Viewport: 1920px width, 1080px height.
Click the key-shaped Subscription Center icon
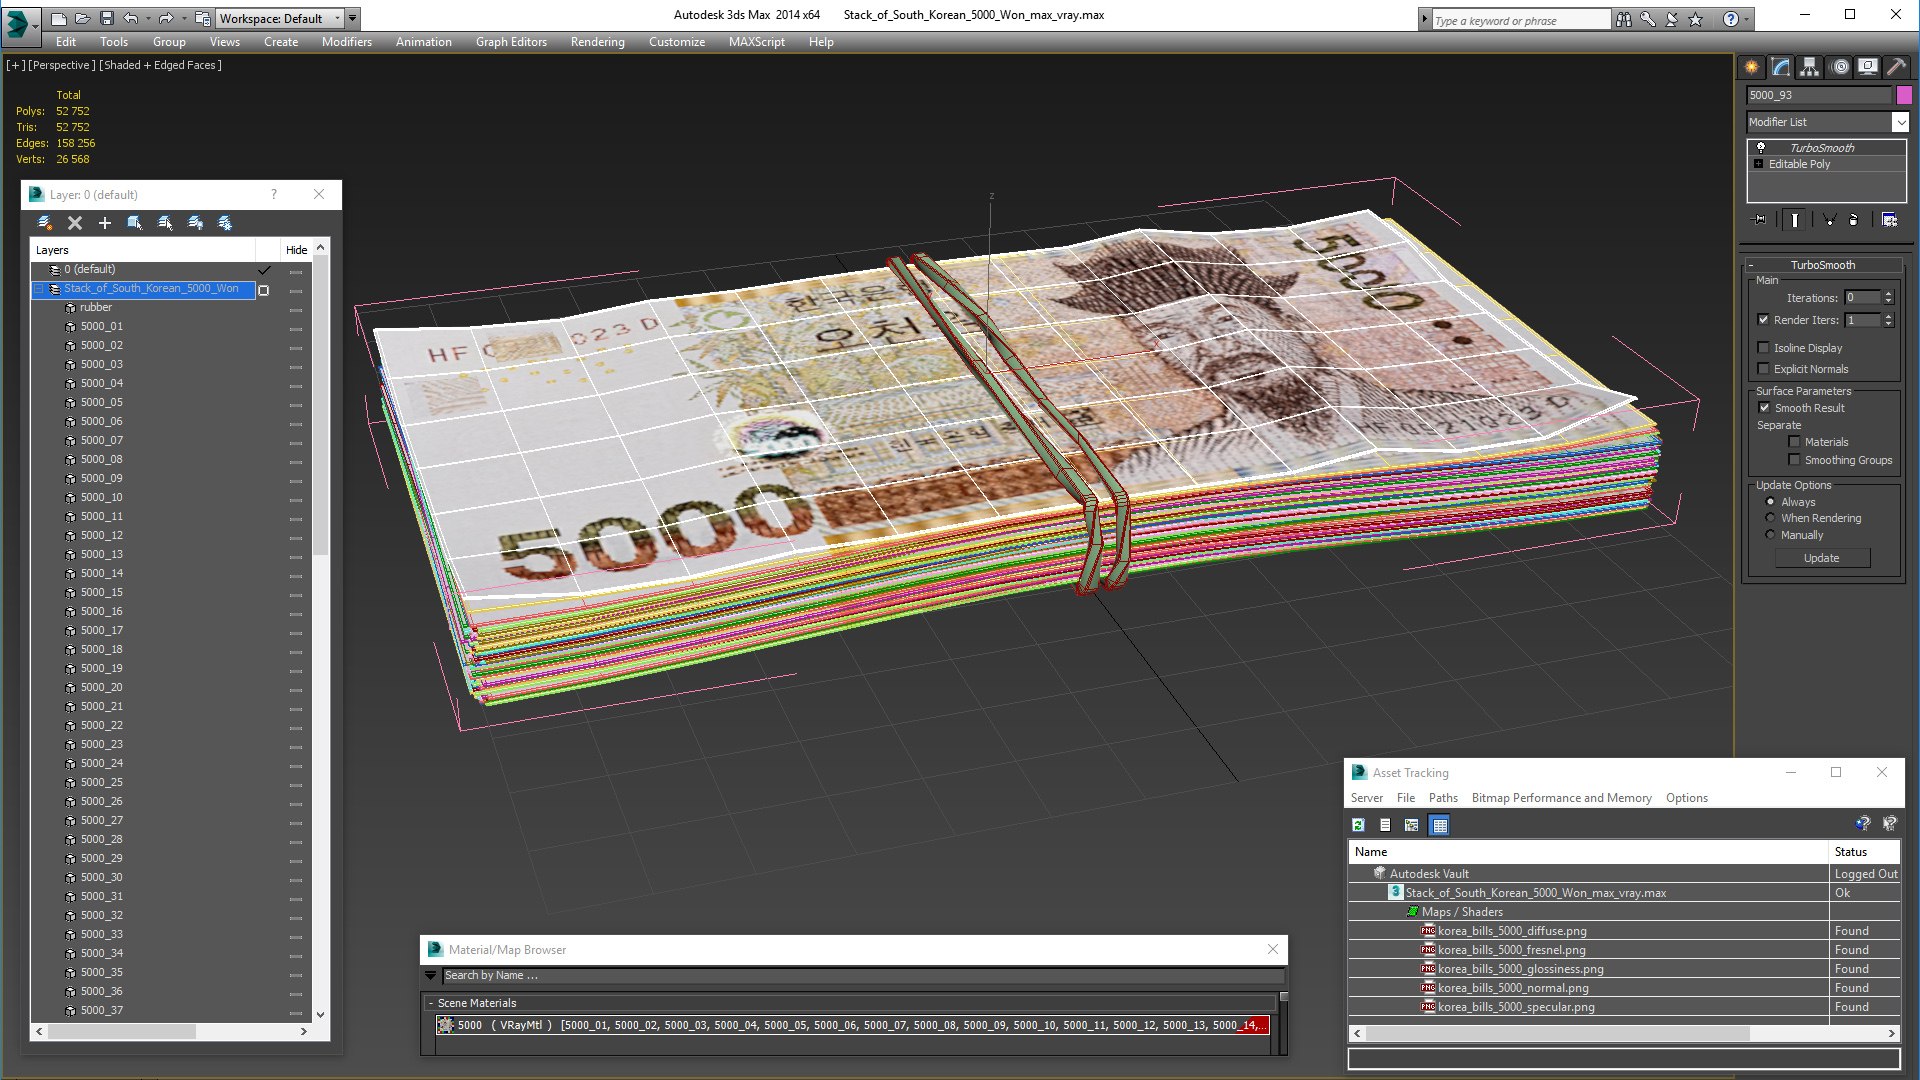tap(1648, 19)
